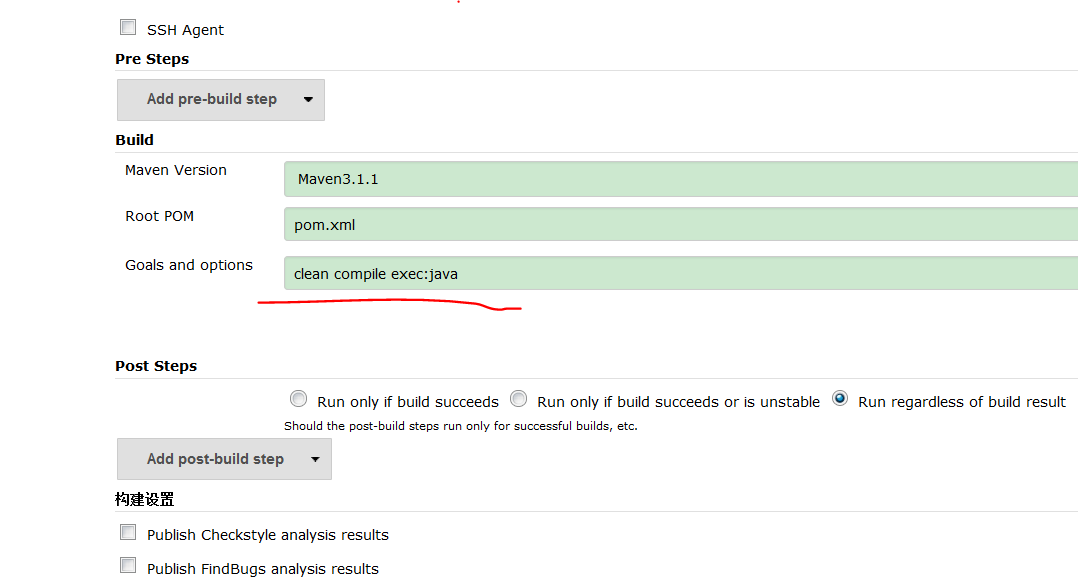This screenshot has width=1078, height=581.
Task: Click the 'Add pre-build step' button text
Action: coord(211,99)
